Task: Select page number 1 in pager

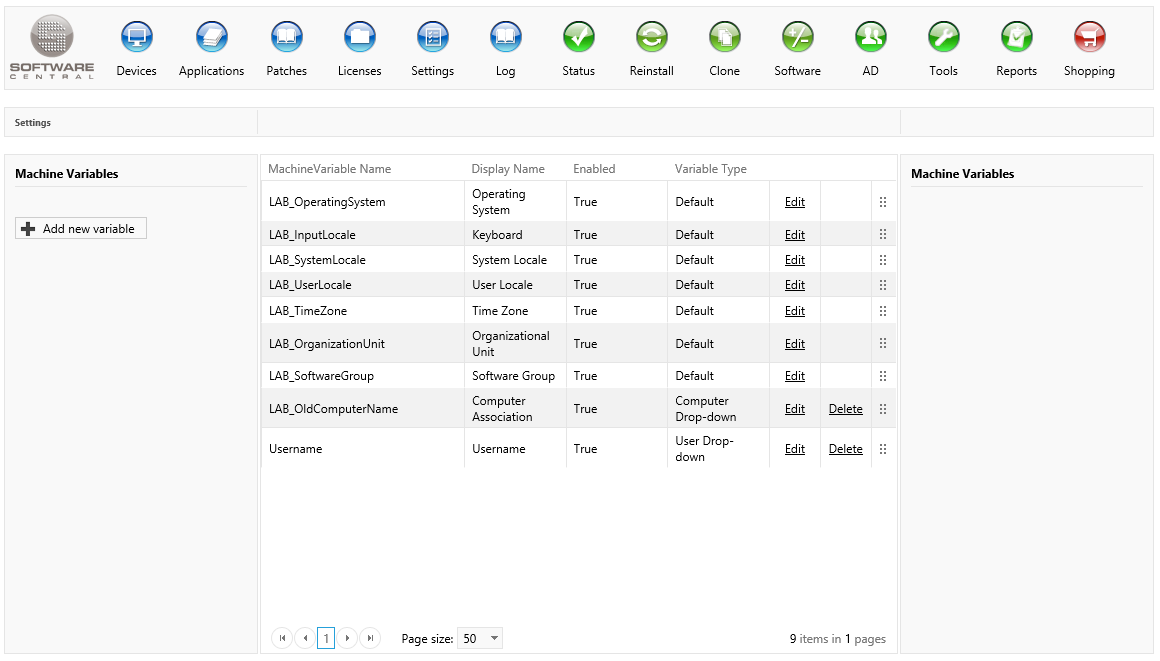Action: (x=326, y=638)
